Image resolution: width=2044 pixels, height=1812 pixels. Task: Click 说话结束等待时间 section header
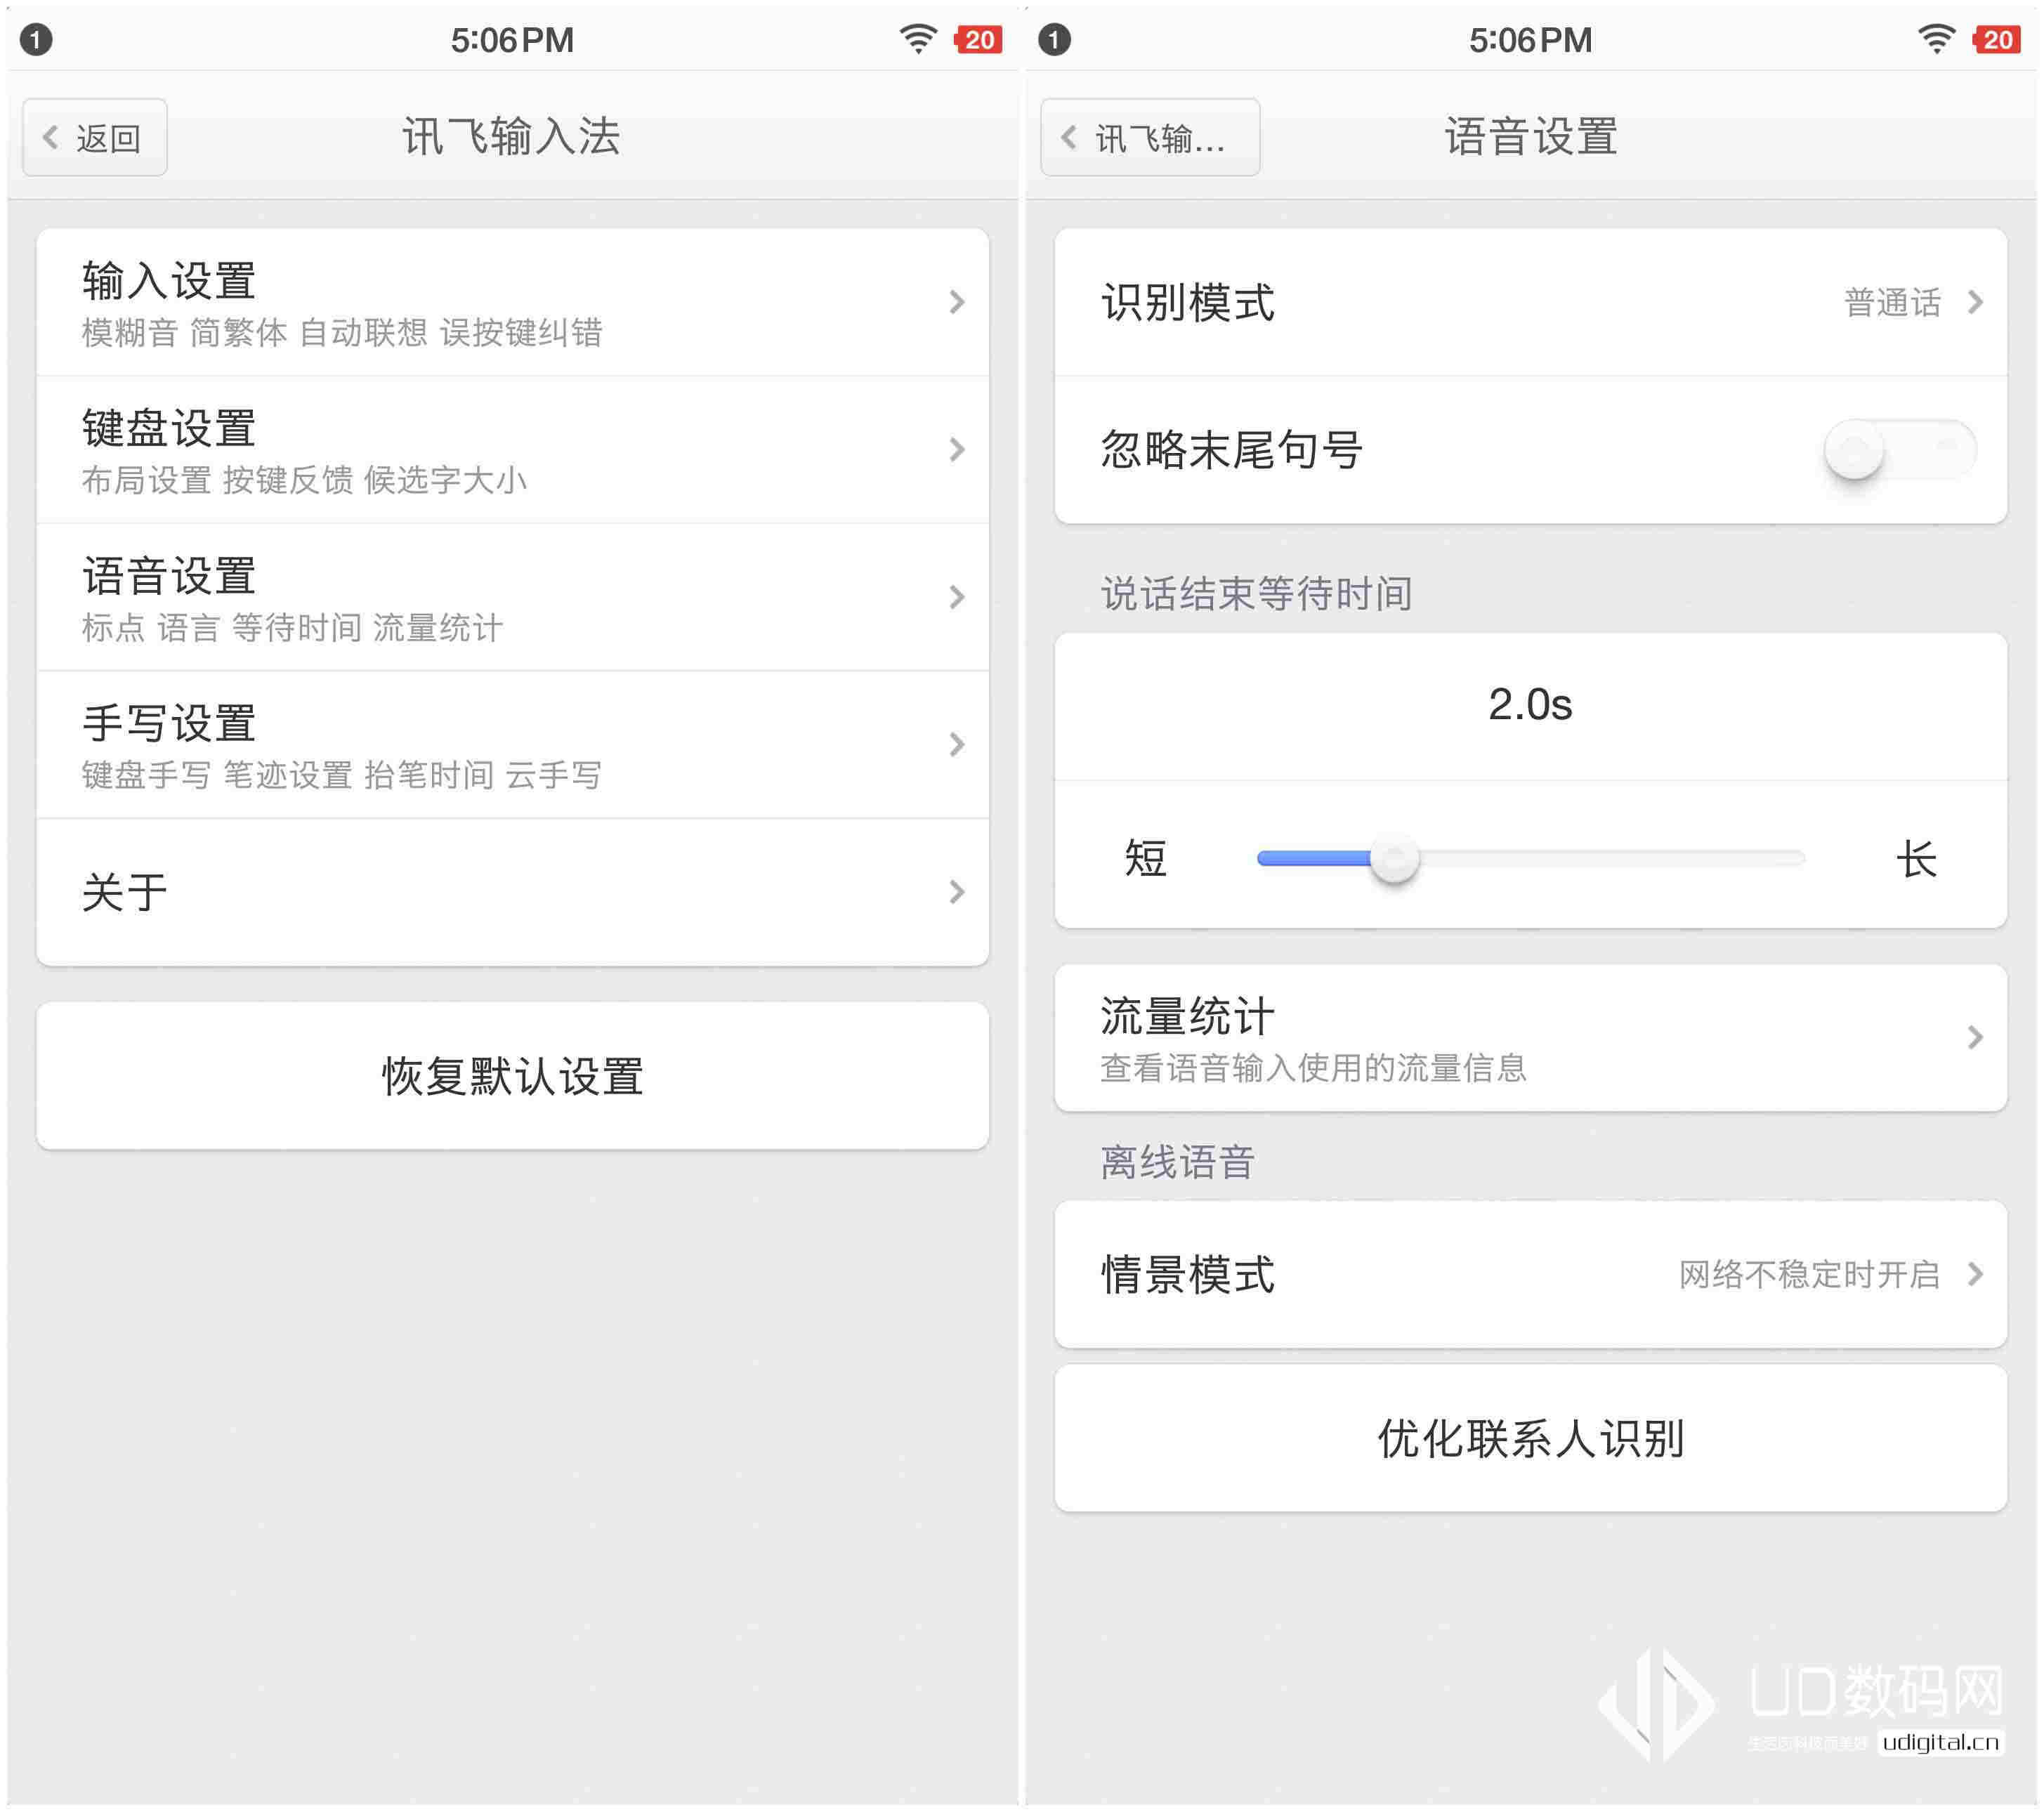[1256, 594]
